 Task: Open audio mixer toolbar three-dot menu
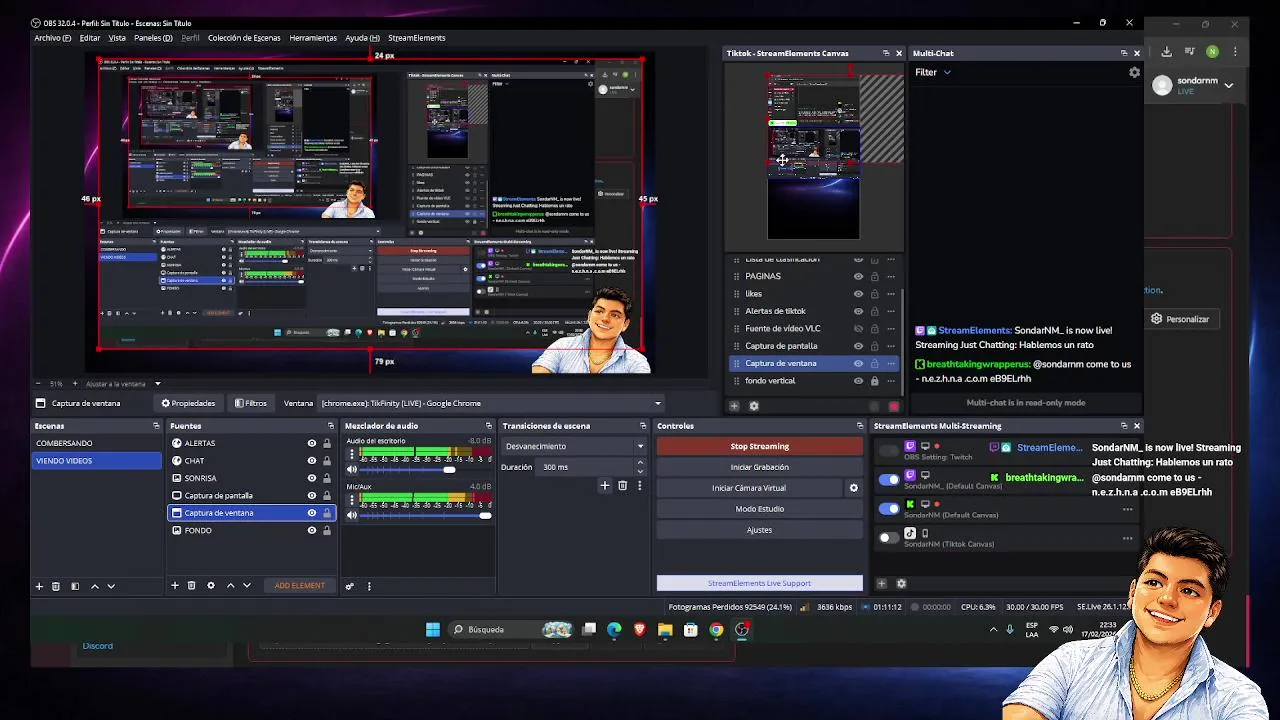coord(369,586)
